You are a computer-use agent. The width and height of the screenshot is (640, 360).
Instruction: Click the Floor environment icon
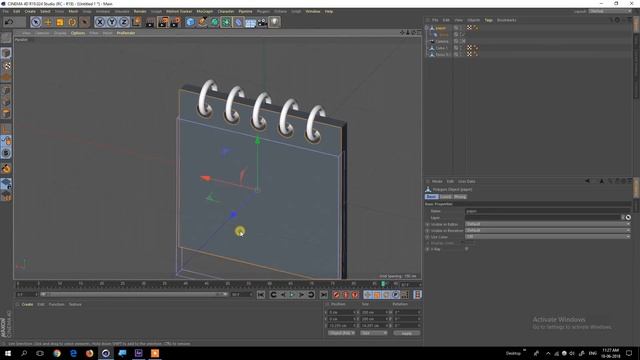click(x=250, y=22)
